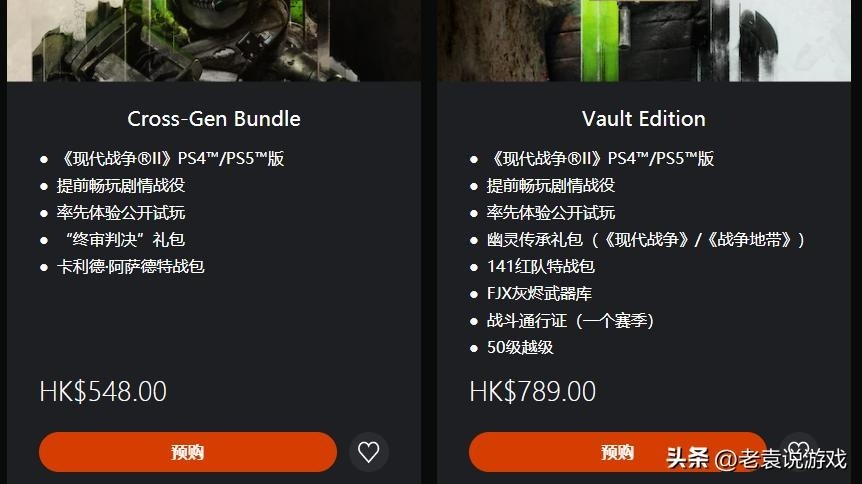Image resolution: width=862 pixels, height=484 pixels.
Task: Click the 头条 @老袁说游戏 watermark text
Action: click(756, 458)
